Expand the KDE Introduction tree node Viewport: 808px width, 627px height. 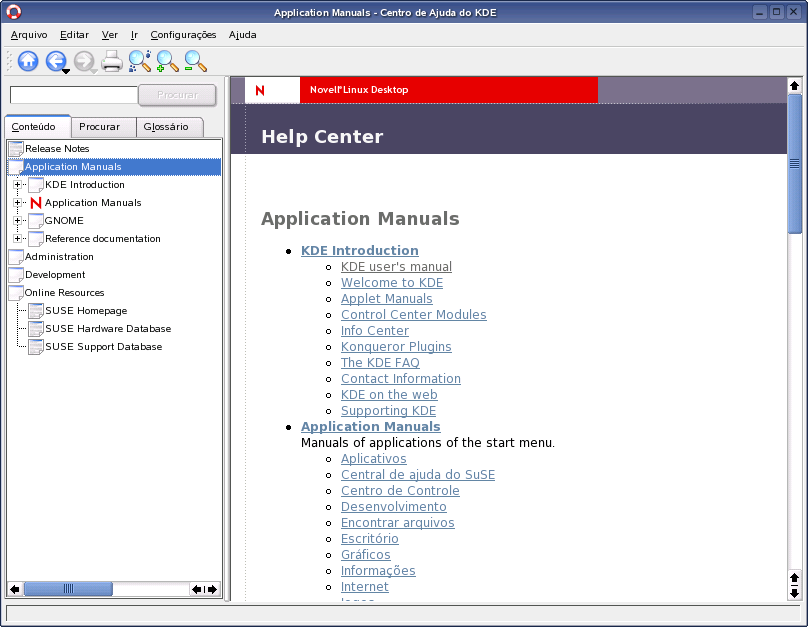pos(17,184)
